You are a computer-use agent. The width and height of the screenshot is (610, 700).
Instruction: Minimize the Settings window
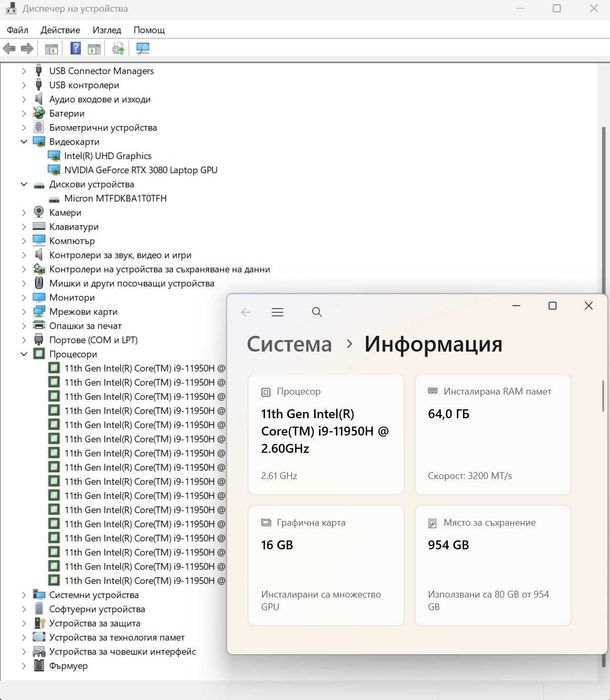click(x=516, y=306)
